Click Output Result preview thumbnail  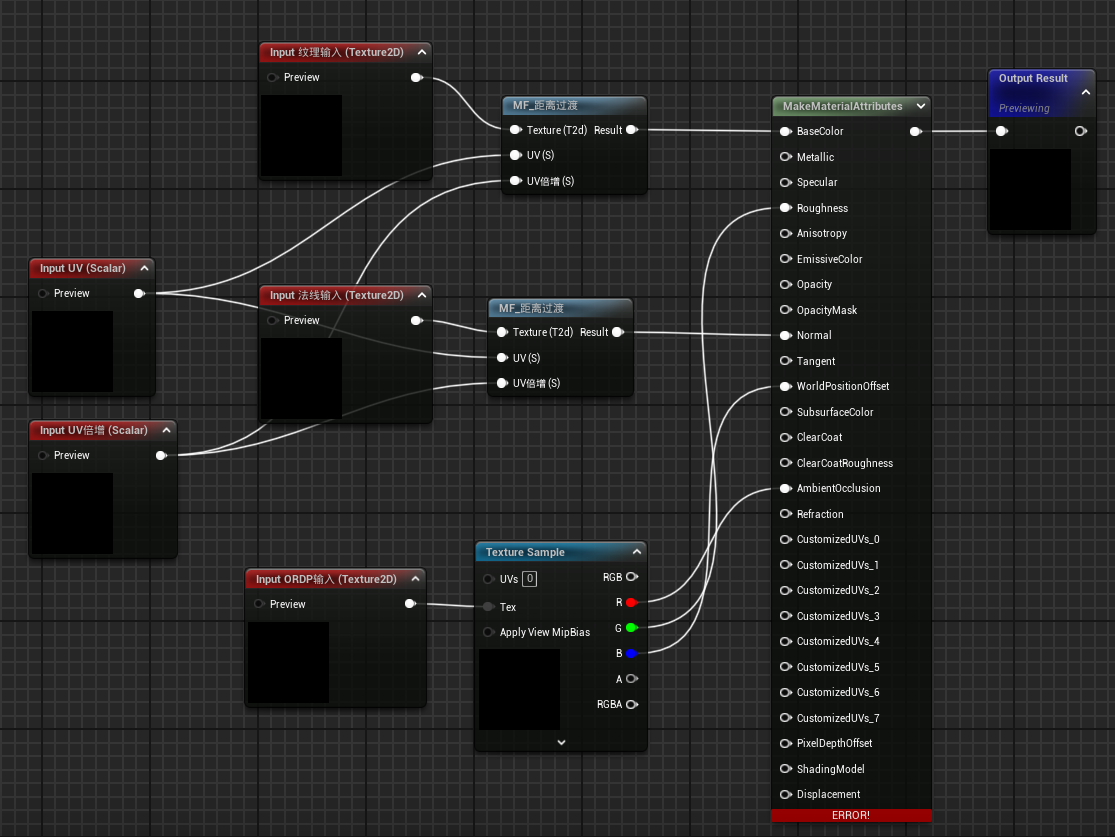[x=1030, y=189]
